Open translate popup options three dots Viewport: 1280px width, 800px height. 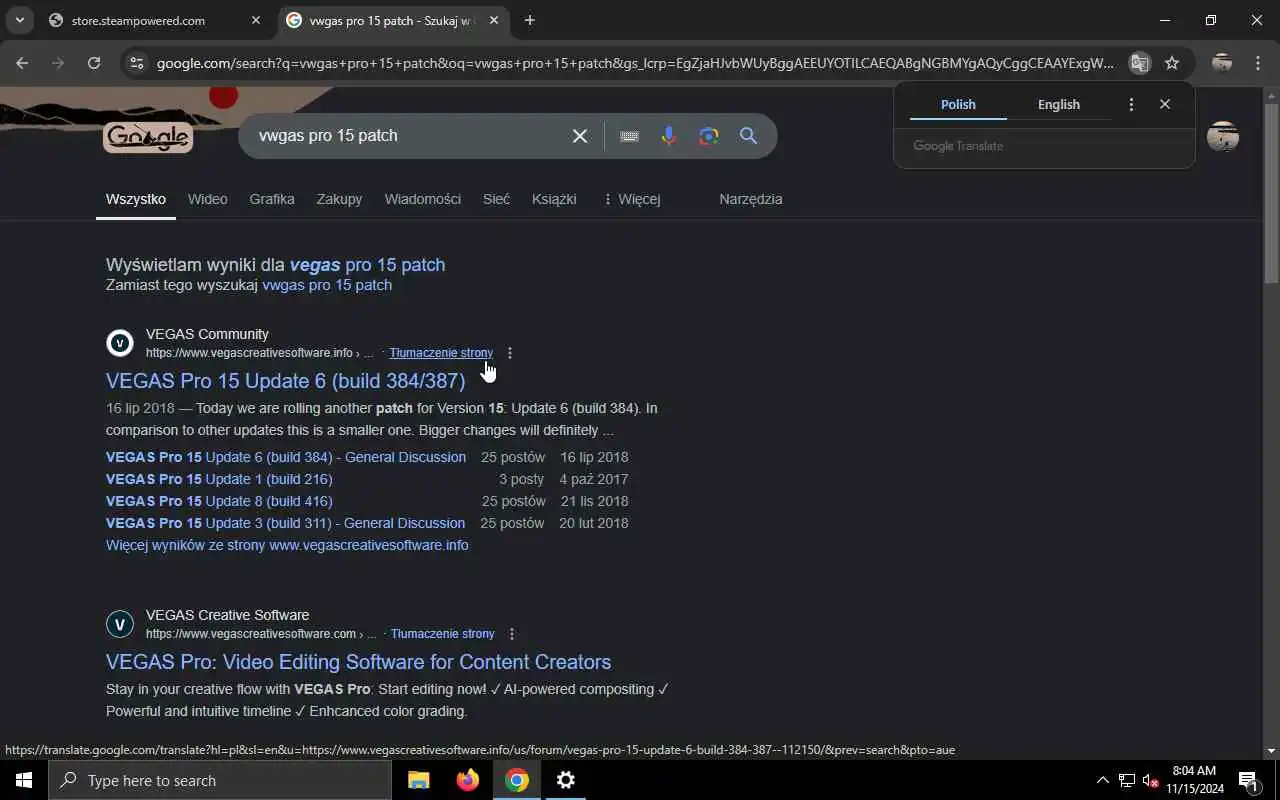(x=1131, y=104)
